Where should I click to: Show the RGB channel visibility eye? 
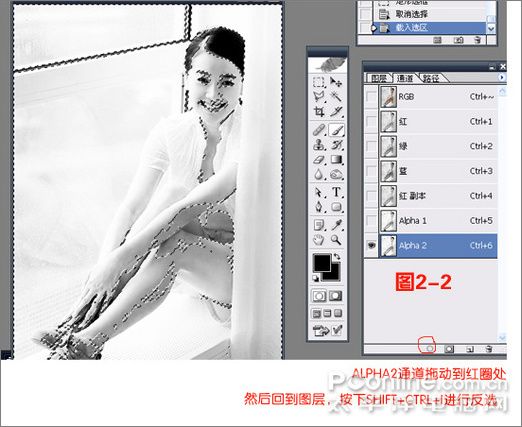[x=371, y=97]
